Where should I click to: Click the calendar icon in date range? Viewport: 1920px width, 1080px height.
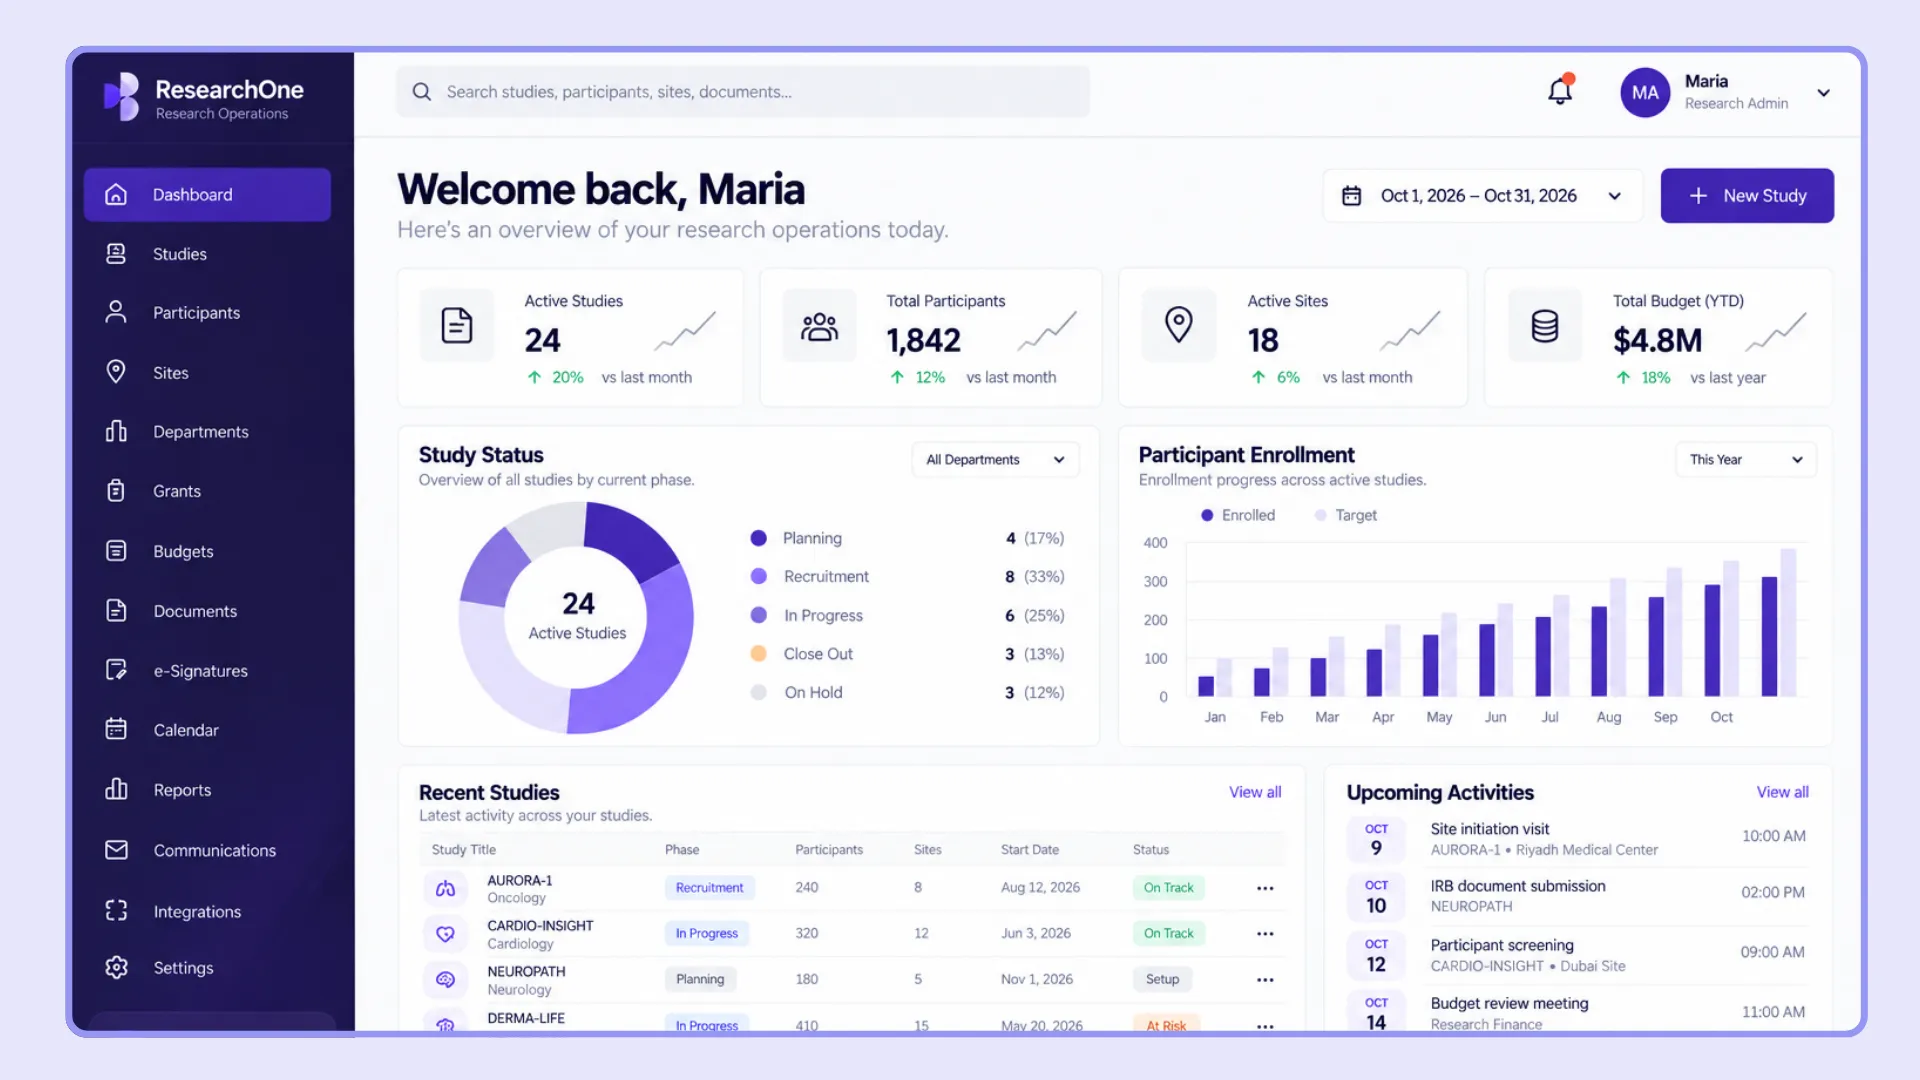click(1351, 196)
